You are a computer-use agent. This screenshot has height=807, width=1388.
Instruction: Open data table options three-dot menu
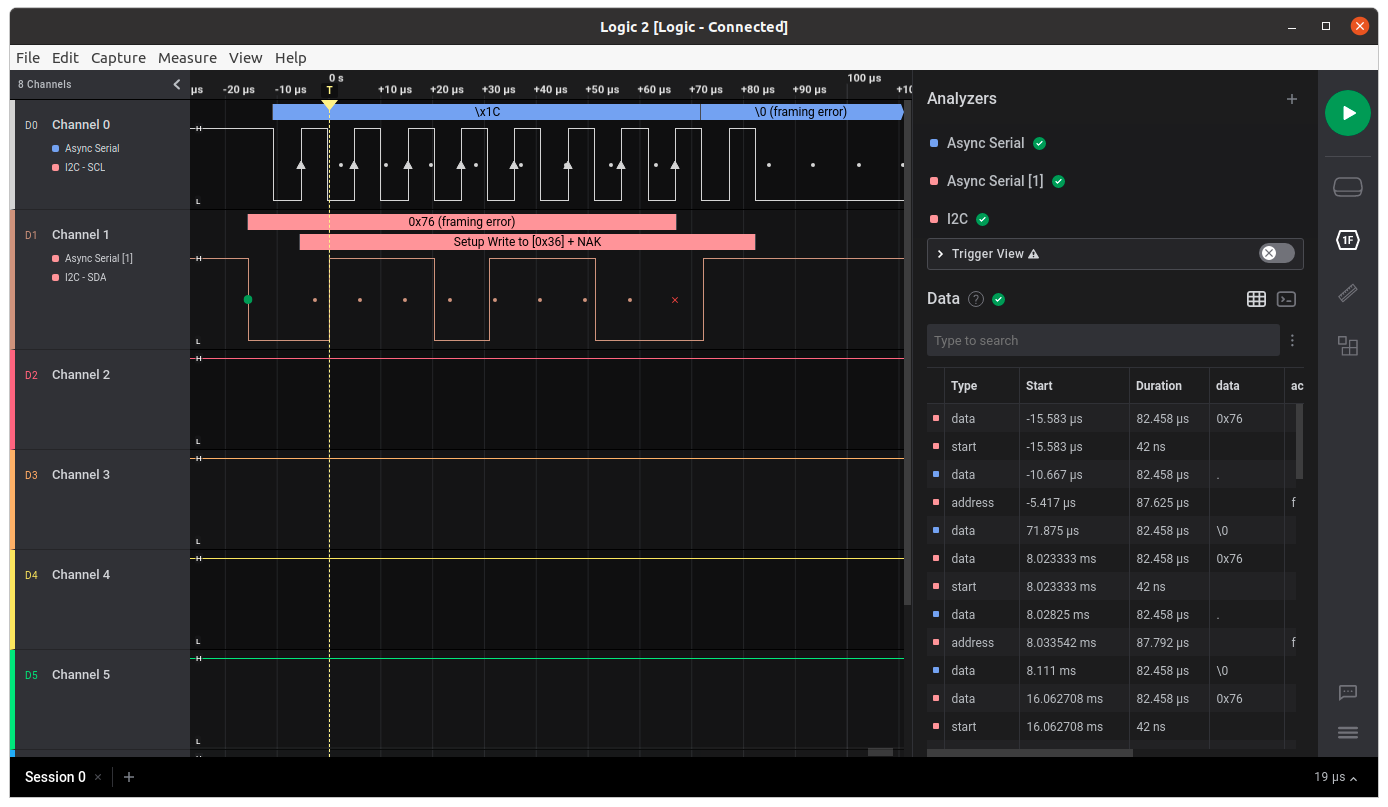click(x=1292, y=341)
